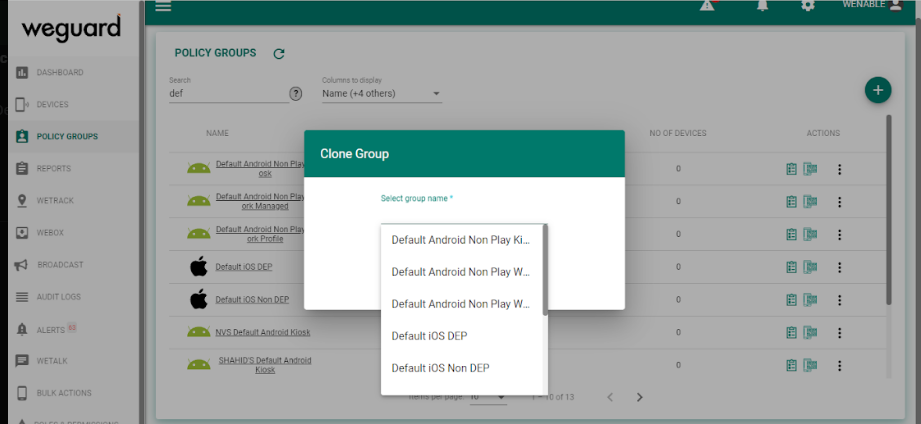Choose Default iOS DEP in the dropdown list
Screen dimensions: 921x424
coord(462,336)
